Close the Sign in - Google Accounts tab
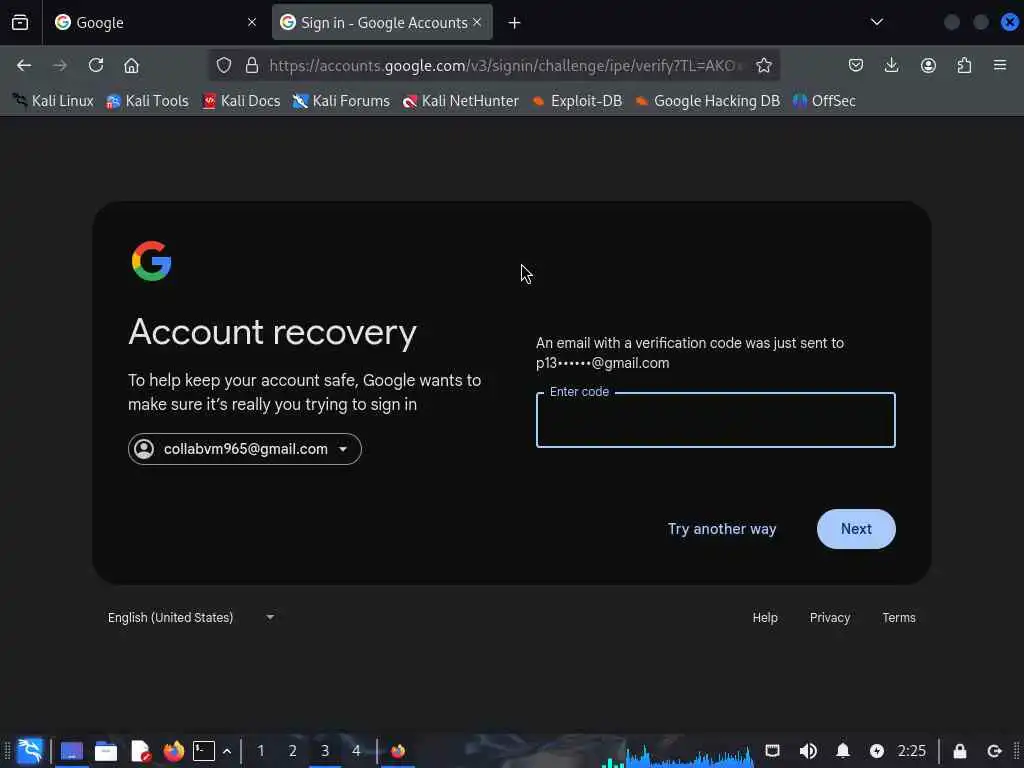This screenshot has height=768, width=1024. tap(477, 22)
